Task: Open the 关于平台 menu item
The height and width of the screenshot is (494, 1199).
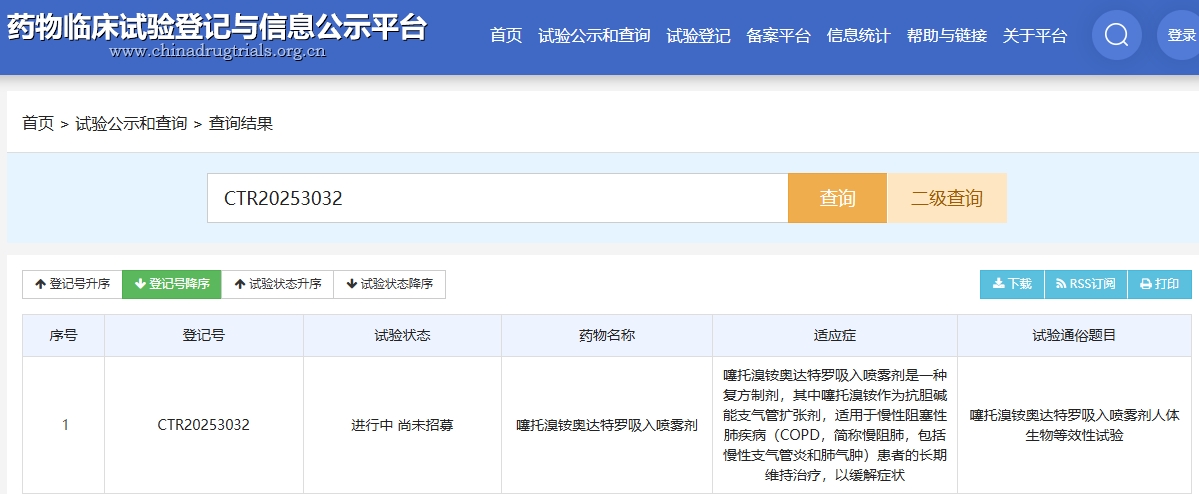Action: tap(1034, 36)
